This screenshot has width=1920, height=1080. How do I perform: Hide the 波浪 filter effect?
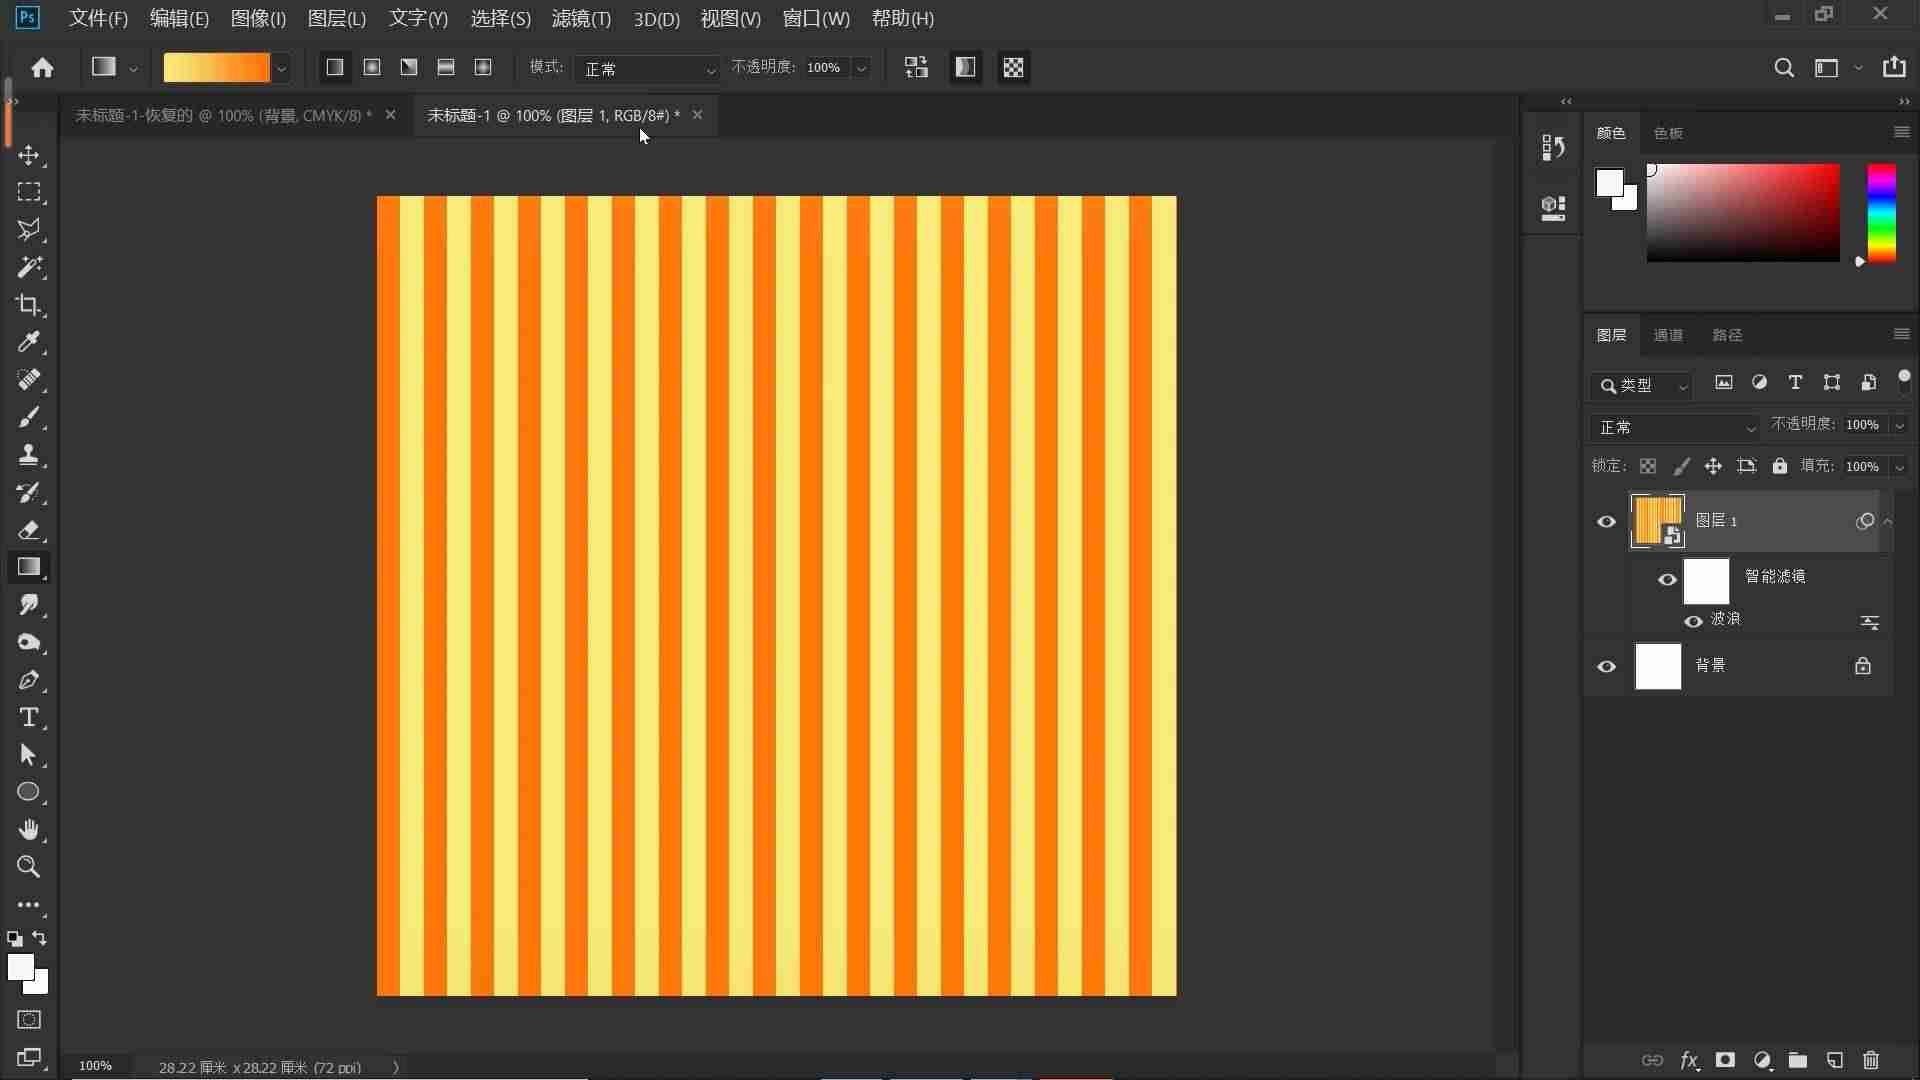point(1693,621)
